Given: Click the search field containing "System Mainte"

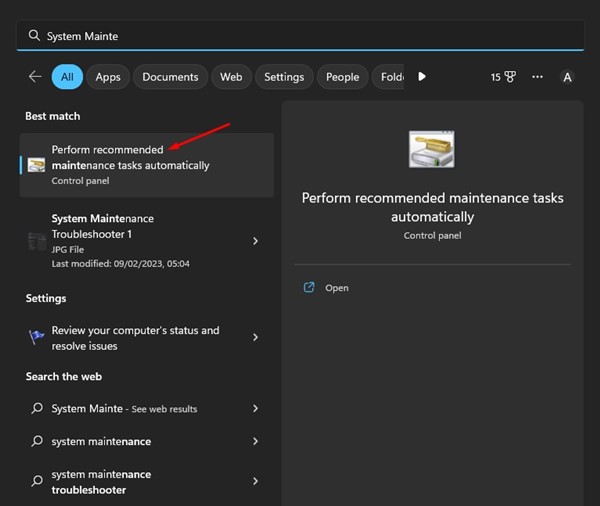Looking at the screenshot, I should click(x=300, y=36).
